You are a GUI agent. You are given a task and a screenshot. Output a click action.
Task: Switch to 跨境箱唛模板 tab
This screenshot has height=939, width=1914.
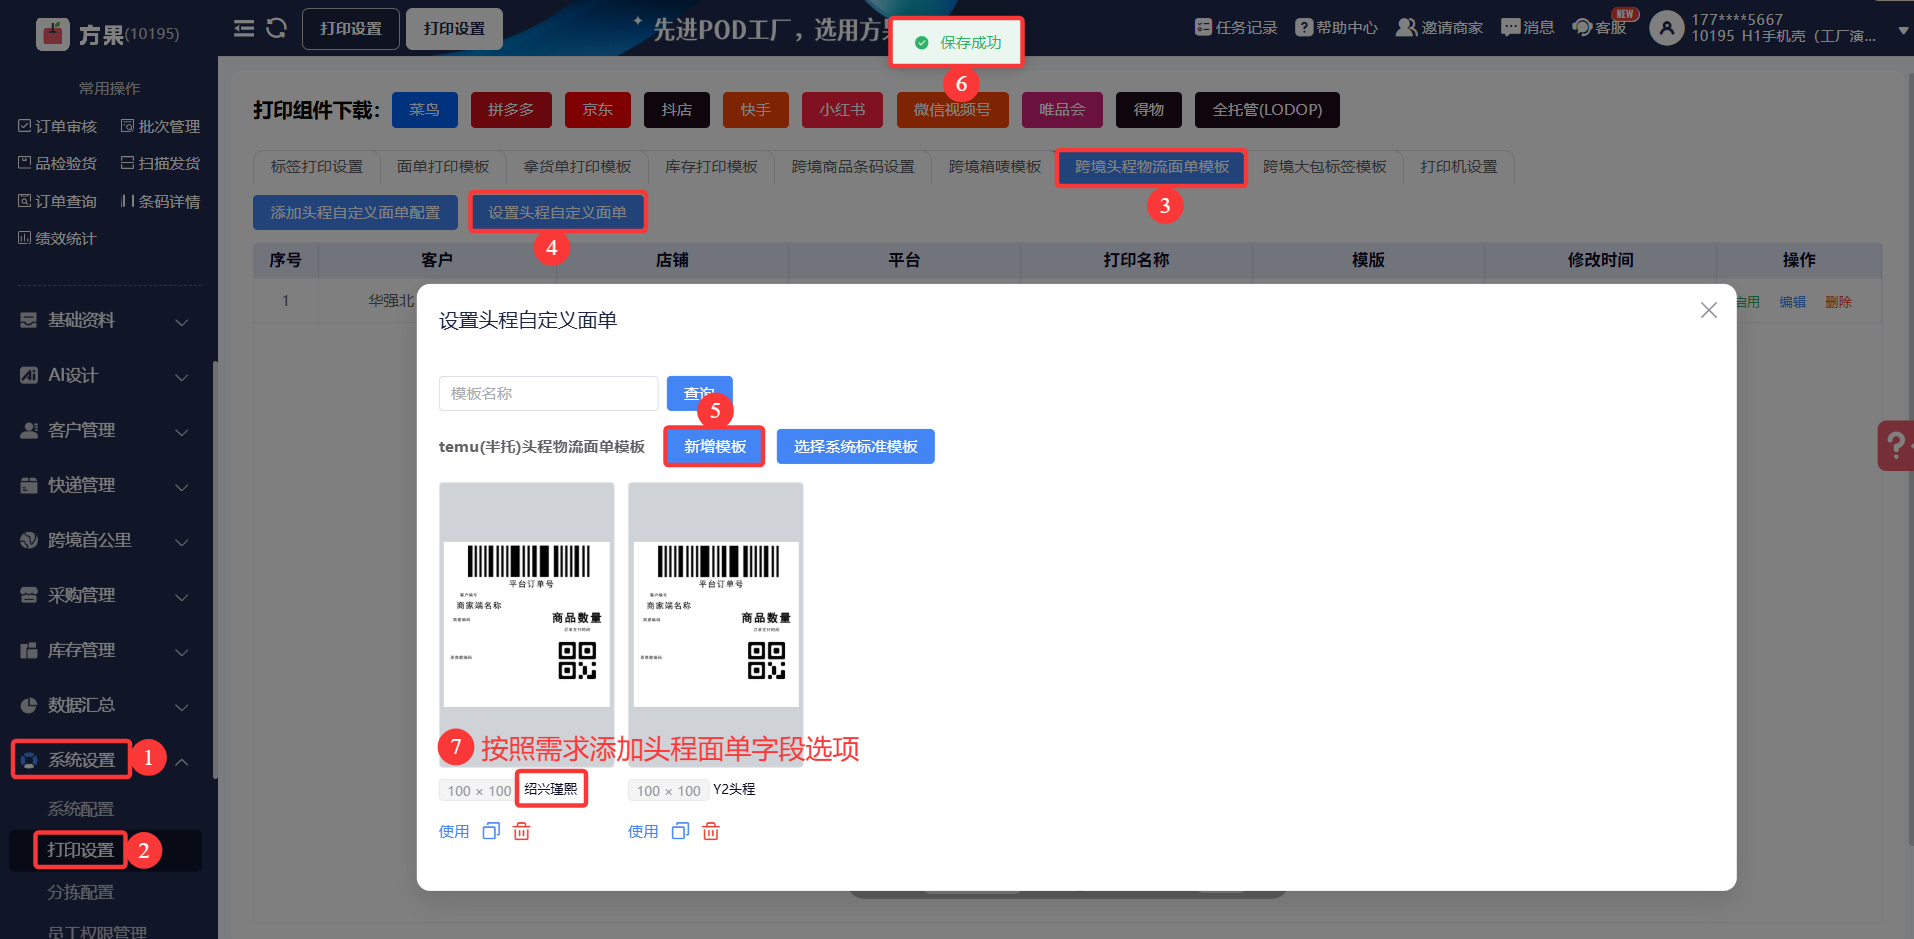tap(995, 167)
